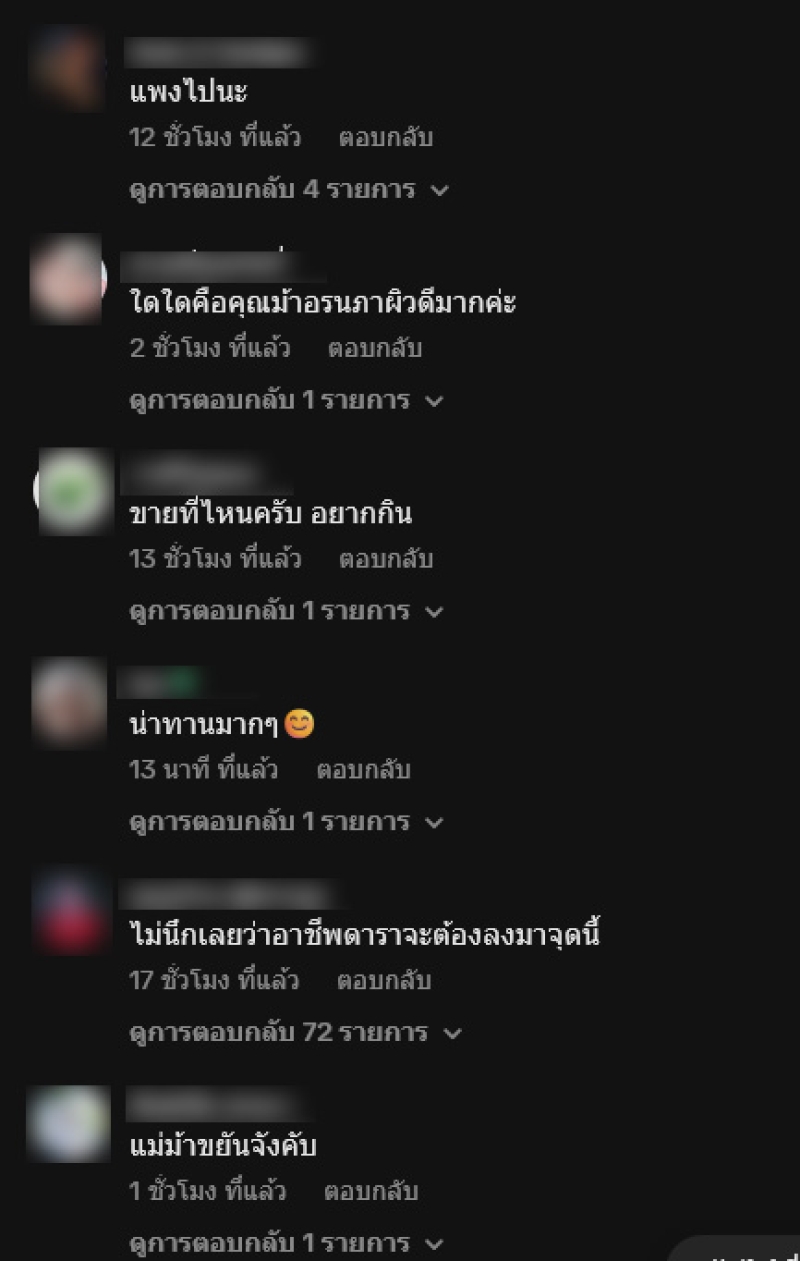Open avatar of ใดใดคือคุณม้าอรนภา commenter
This screenshot has width=800, height=1261.
(x=68, y=279)
